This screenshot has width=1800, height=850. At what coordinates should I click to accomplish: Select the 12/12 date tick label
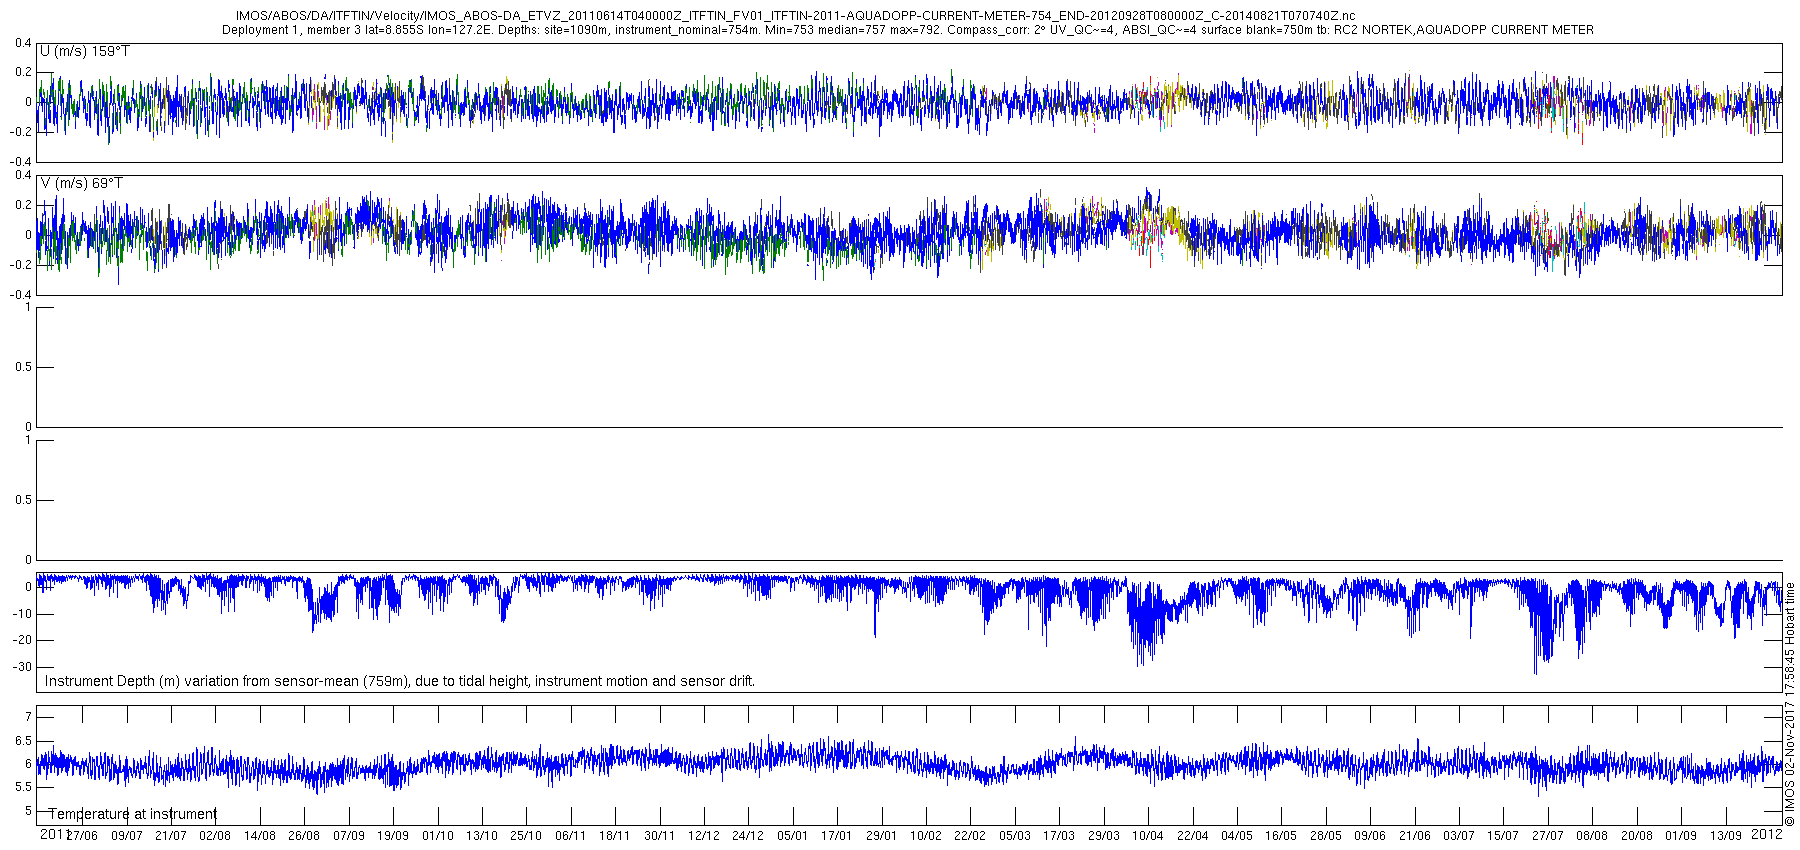pyautogui.click(x=704, y=836)
